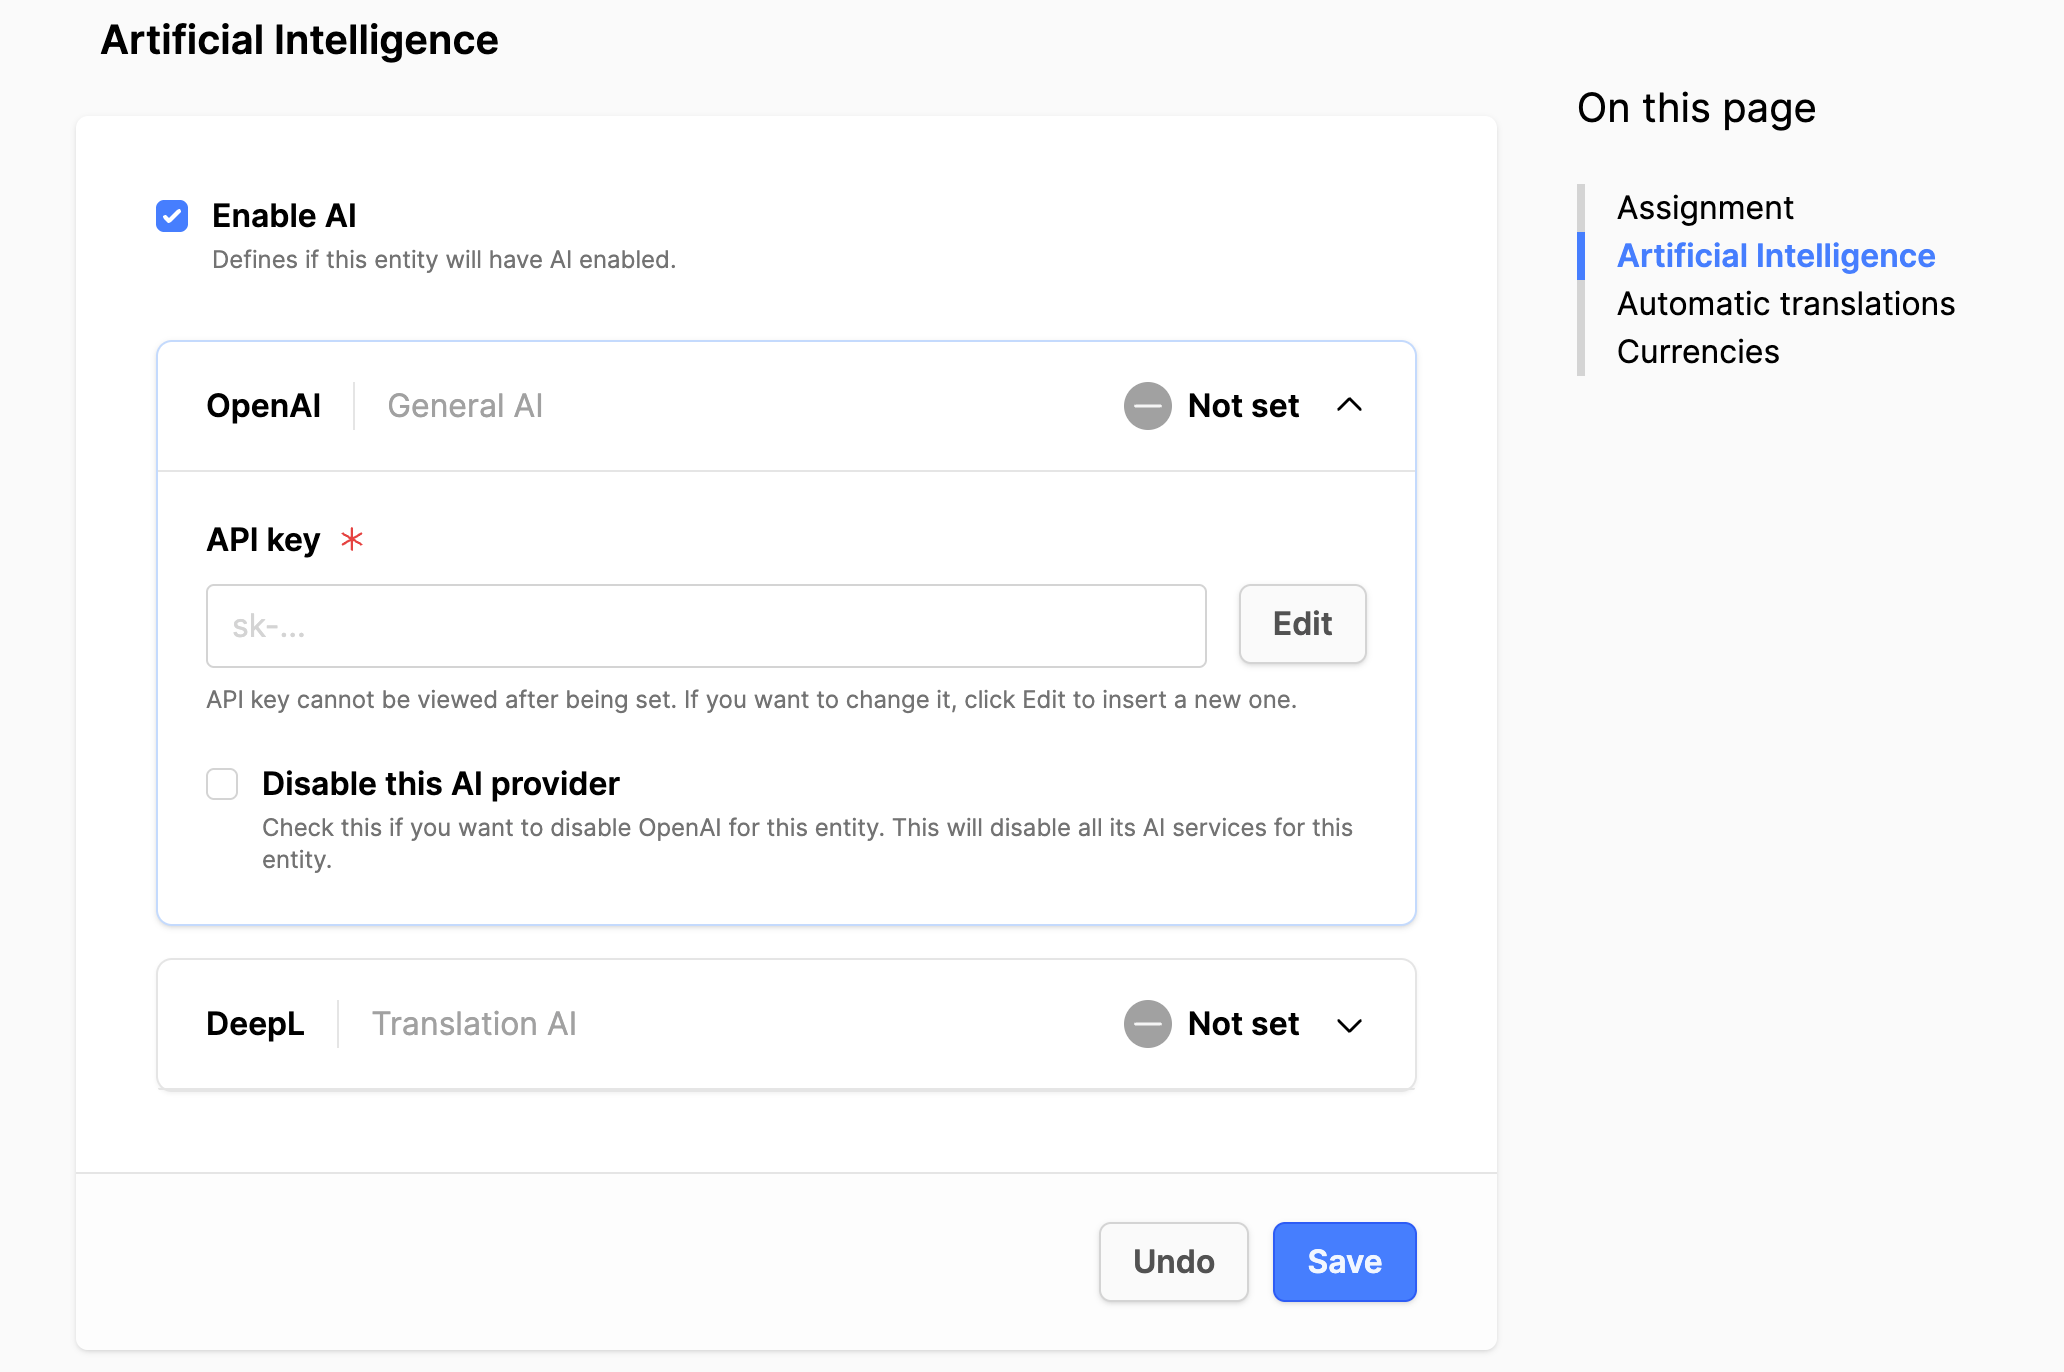
Task: Click the red required asterisk by API key
Action: click(x=352, y=540)
